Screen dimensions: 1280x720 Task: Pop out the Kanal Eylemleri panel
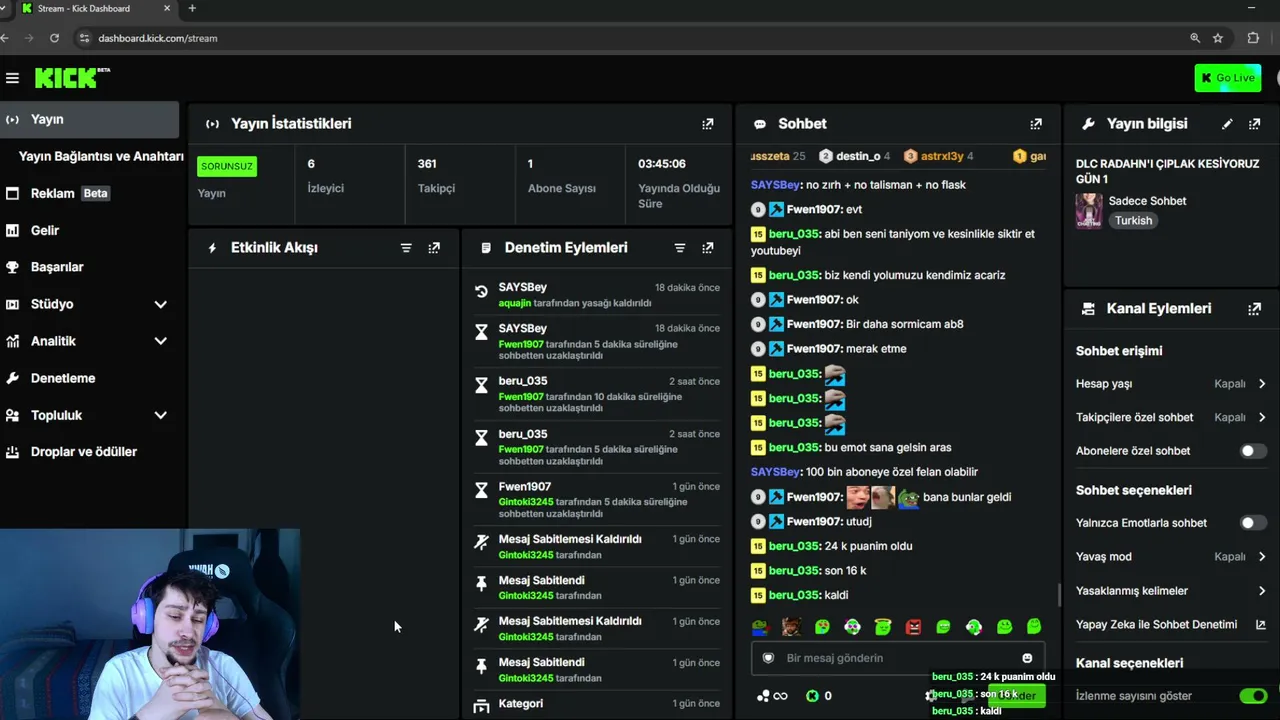(1255, 309)
